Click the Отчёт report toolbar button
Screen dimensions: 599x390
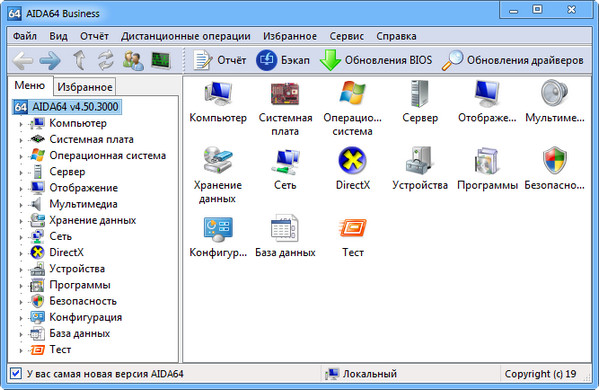(219, 60)
